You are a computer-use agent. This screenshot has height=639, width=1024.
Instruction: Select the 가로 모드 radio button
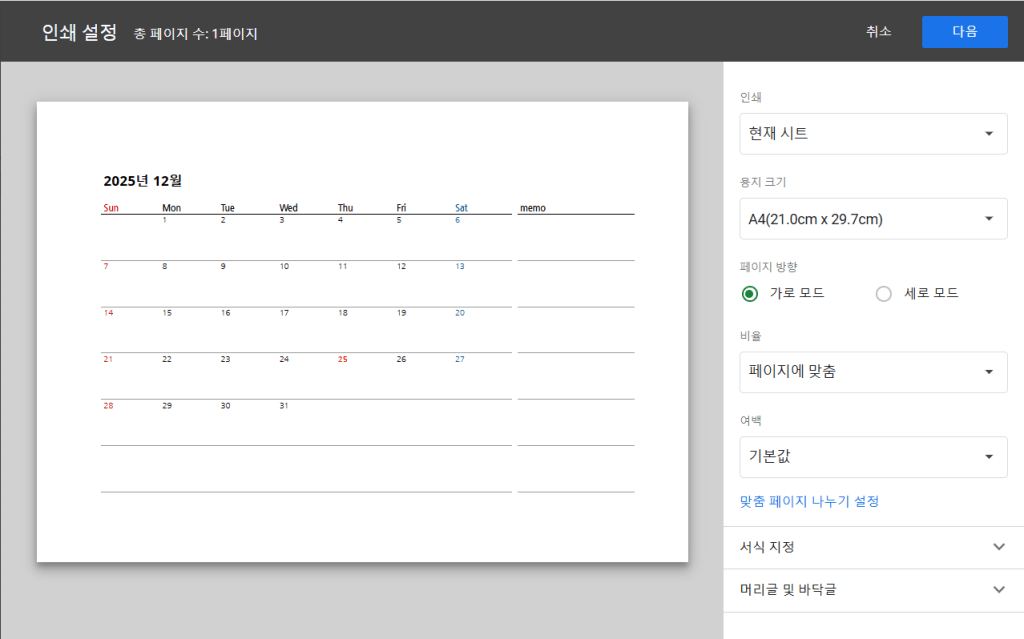point(750,294)
